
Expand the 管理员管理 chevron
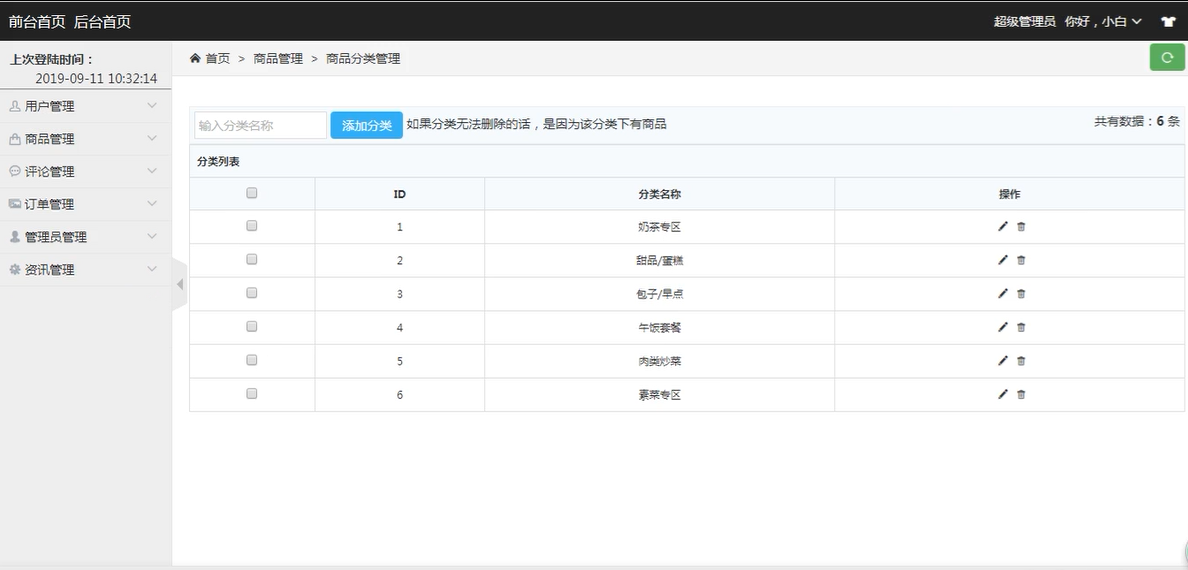(x=152, y=236)
